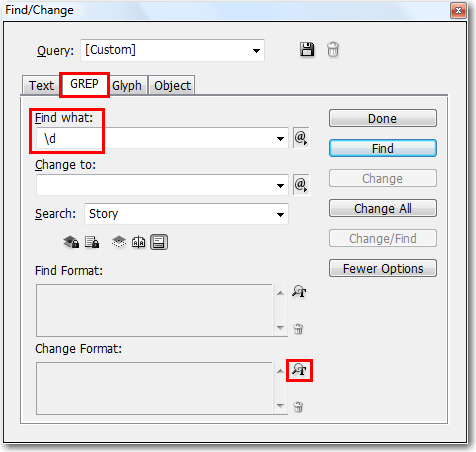476x452 pixels.
Task: Open special characters menu for Find what
Action: click(x=301, y=138)
